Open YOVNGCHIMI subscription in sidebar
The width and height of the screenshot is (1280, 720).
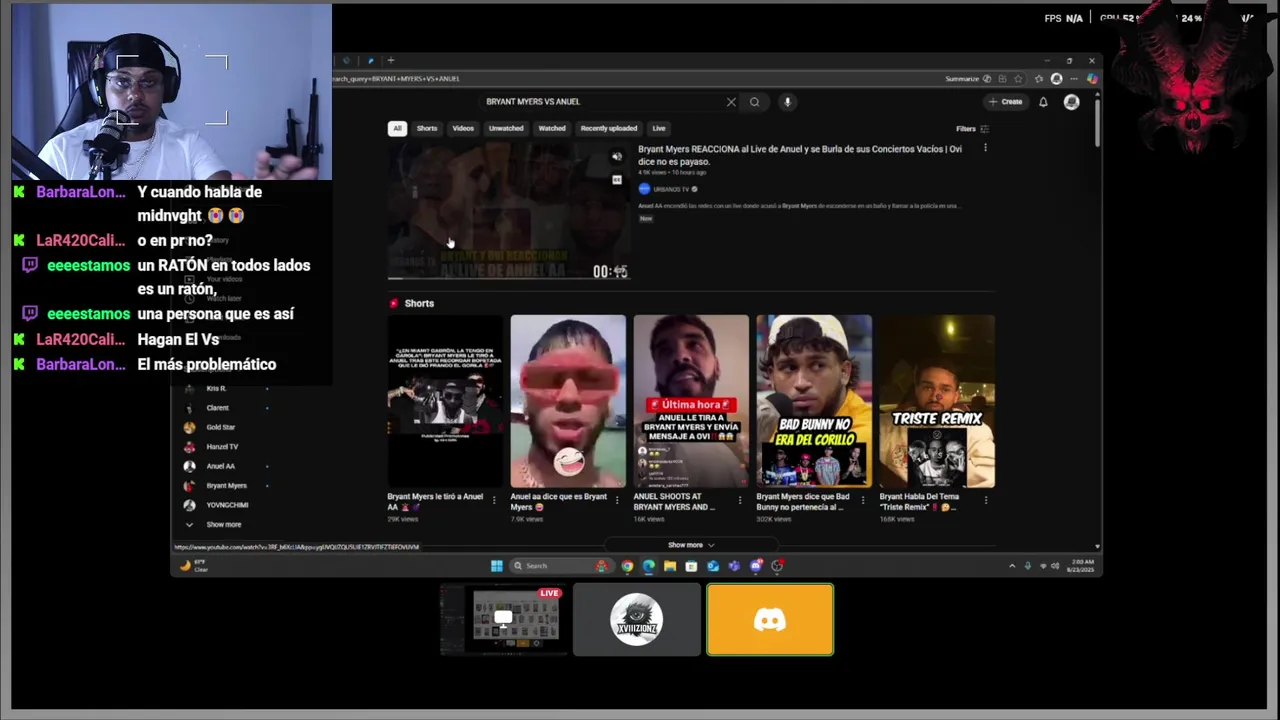click(226, 505)
